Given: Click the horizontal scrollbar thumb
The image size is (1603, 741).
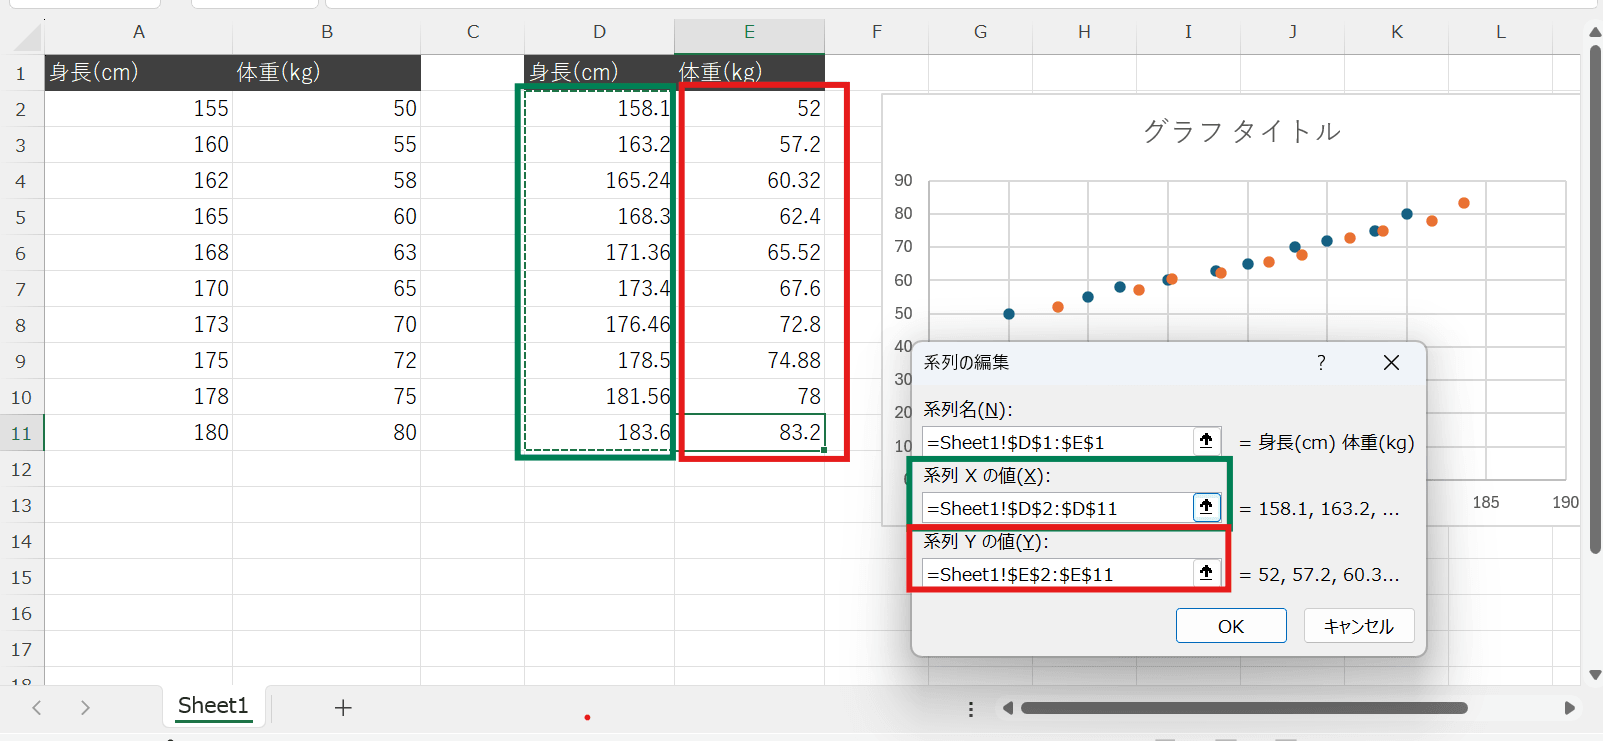Looking at the screenshot, I should pos(1243,708).
